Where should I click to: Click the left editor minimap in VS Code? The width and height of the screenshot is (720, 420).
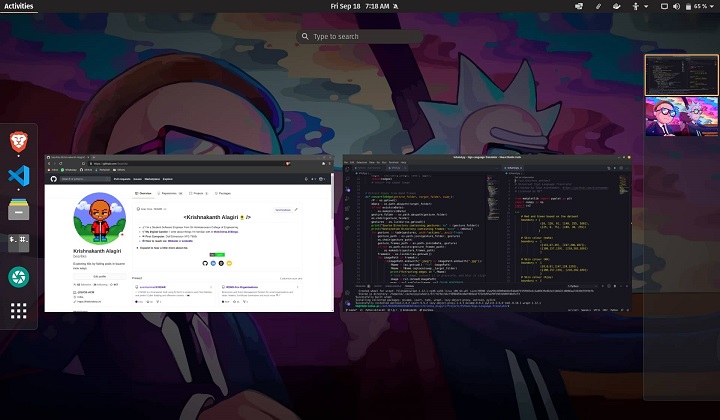pyautogui.click(x=493, y=197)
